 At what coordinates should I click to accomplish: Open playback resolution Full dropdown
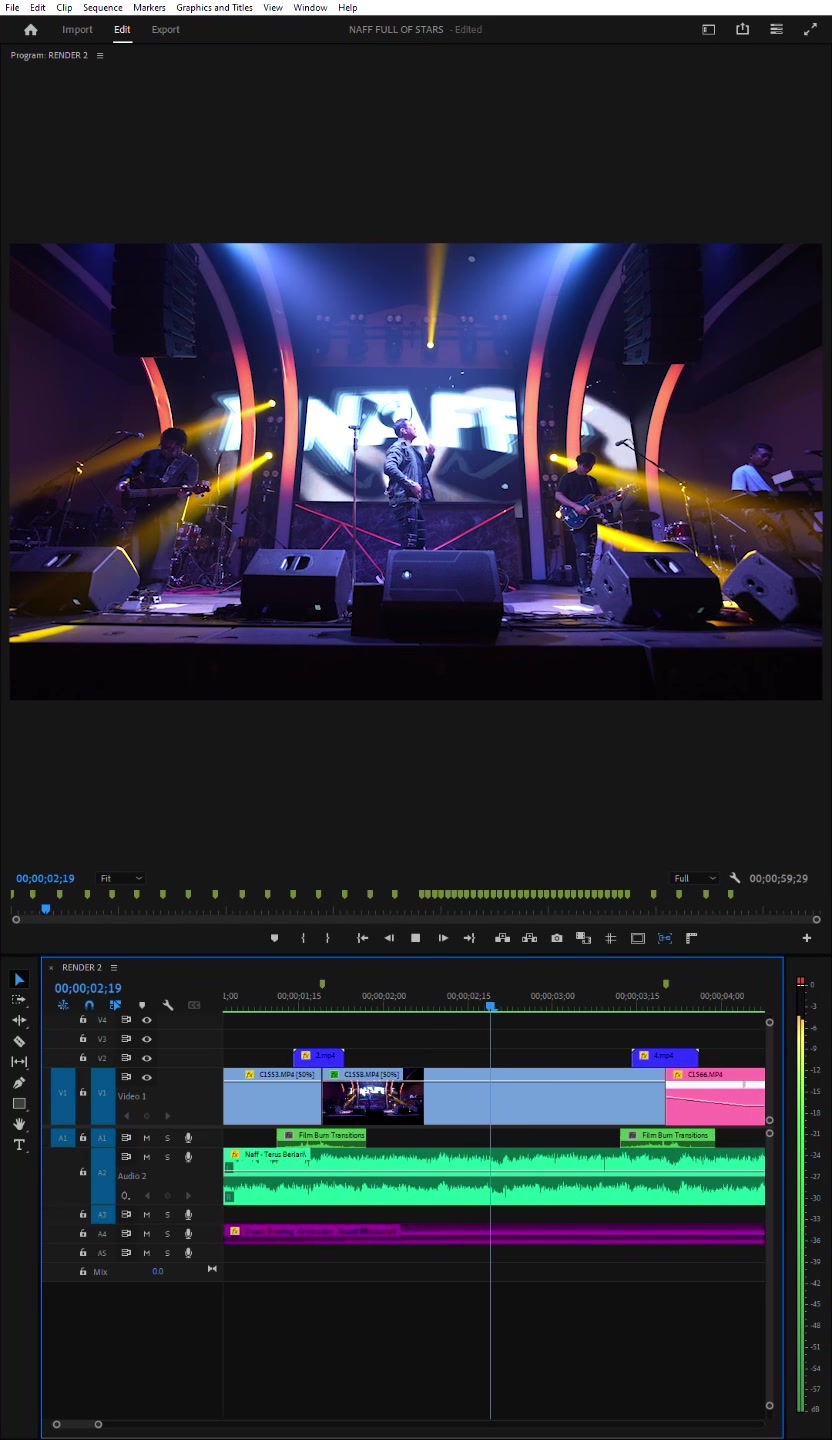(695, 878)
